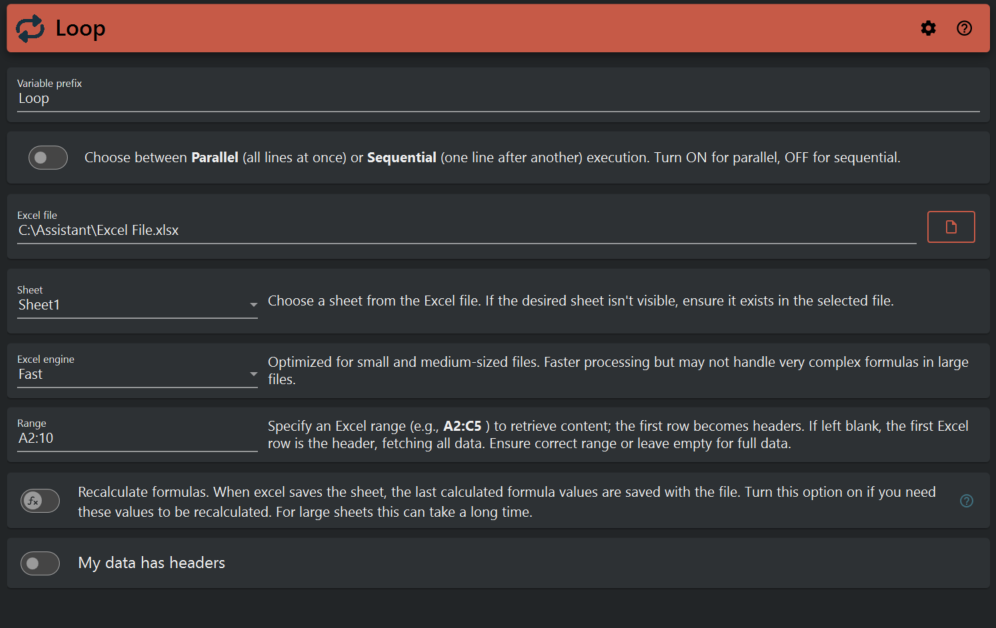Viewport: 996px width, 628px height.
Task: Click the Variable prefix input field
Action: click(x=498, y=99)
